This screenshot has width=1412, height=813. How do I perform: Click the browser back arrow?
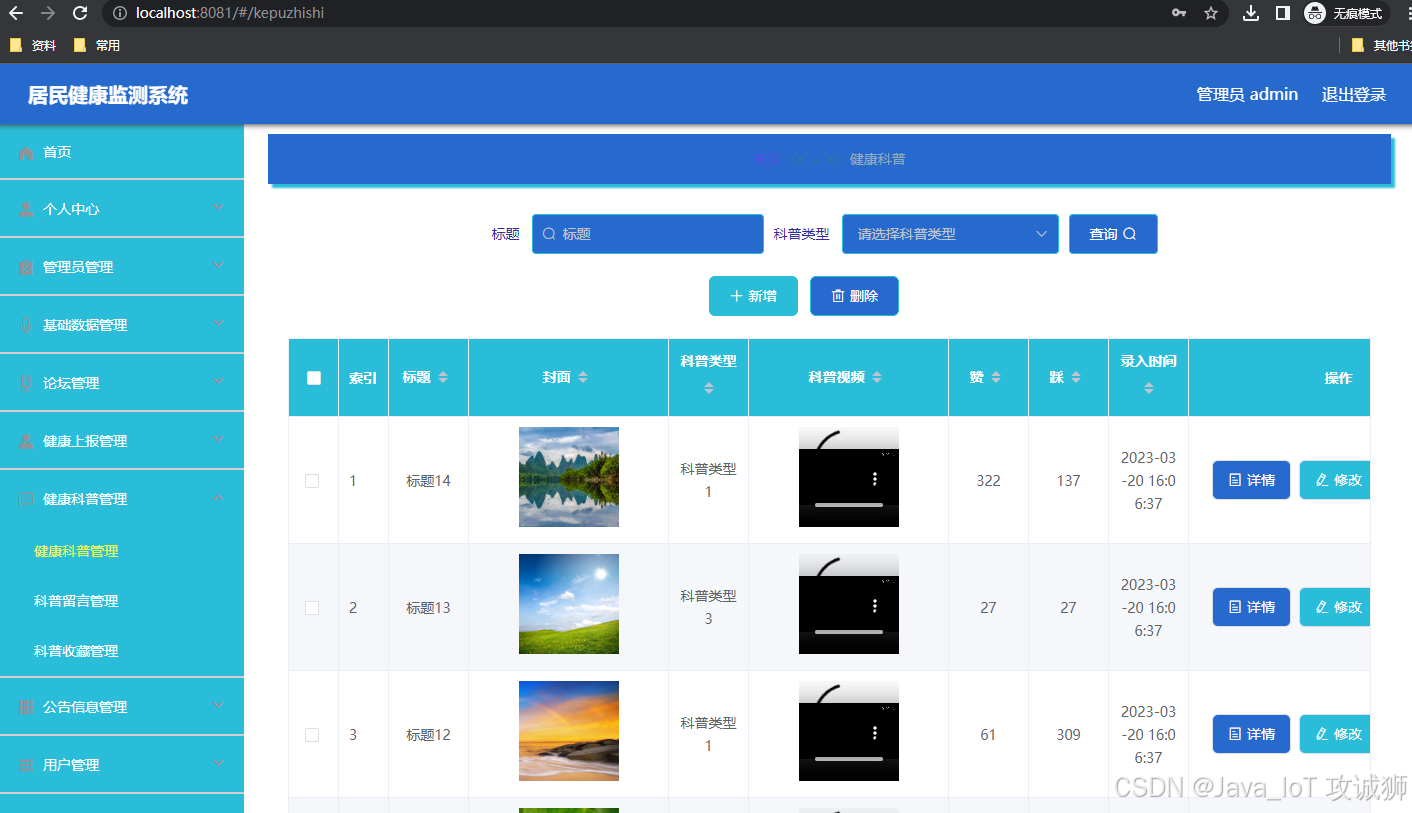pyautogui.click(x=15, y=13)
